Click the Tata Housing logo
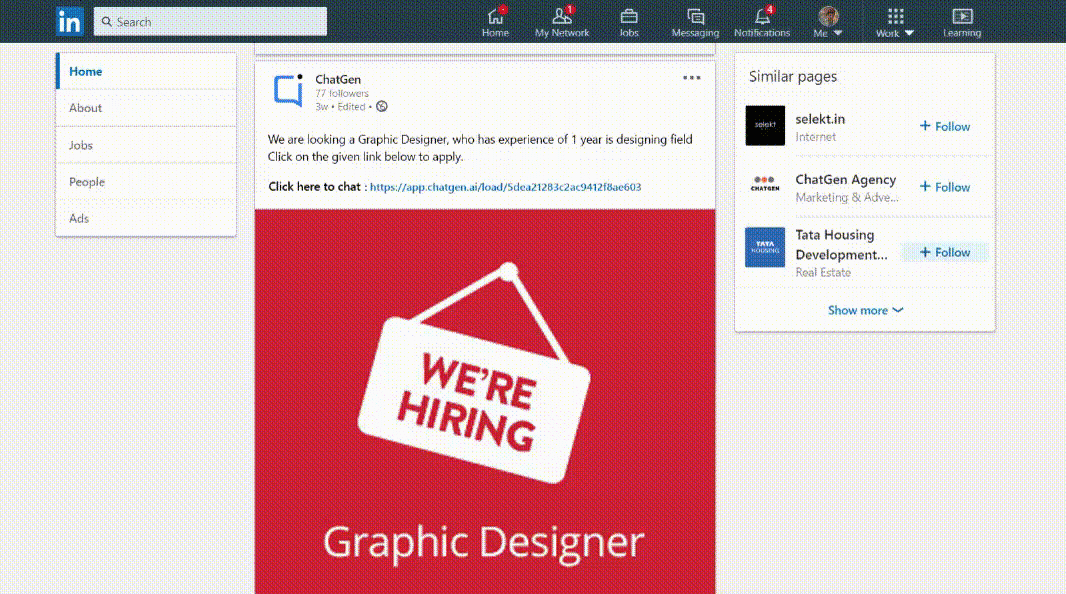This screenshot has width=1066, height=594. (x=765, y=247)
